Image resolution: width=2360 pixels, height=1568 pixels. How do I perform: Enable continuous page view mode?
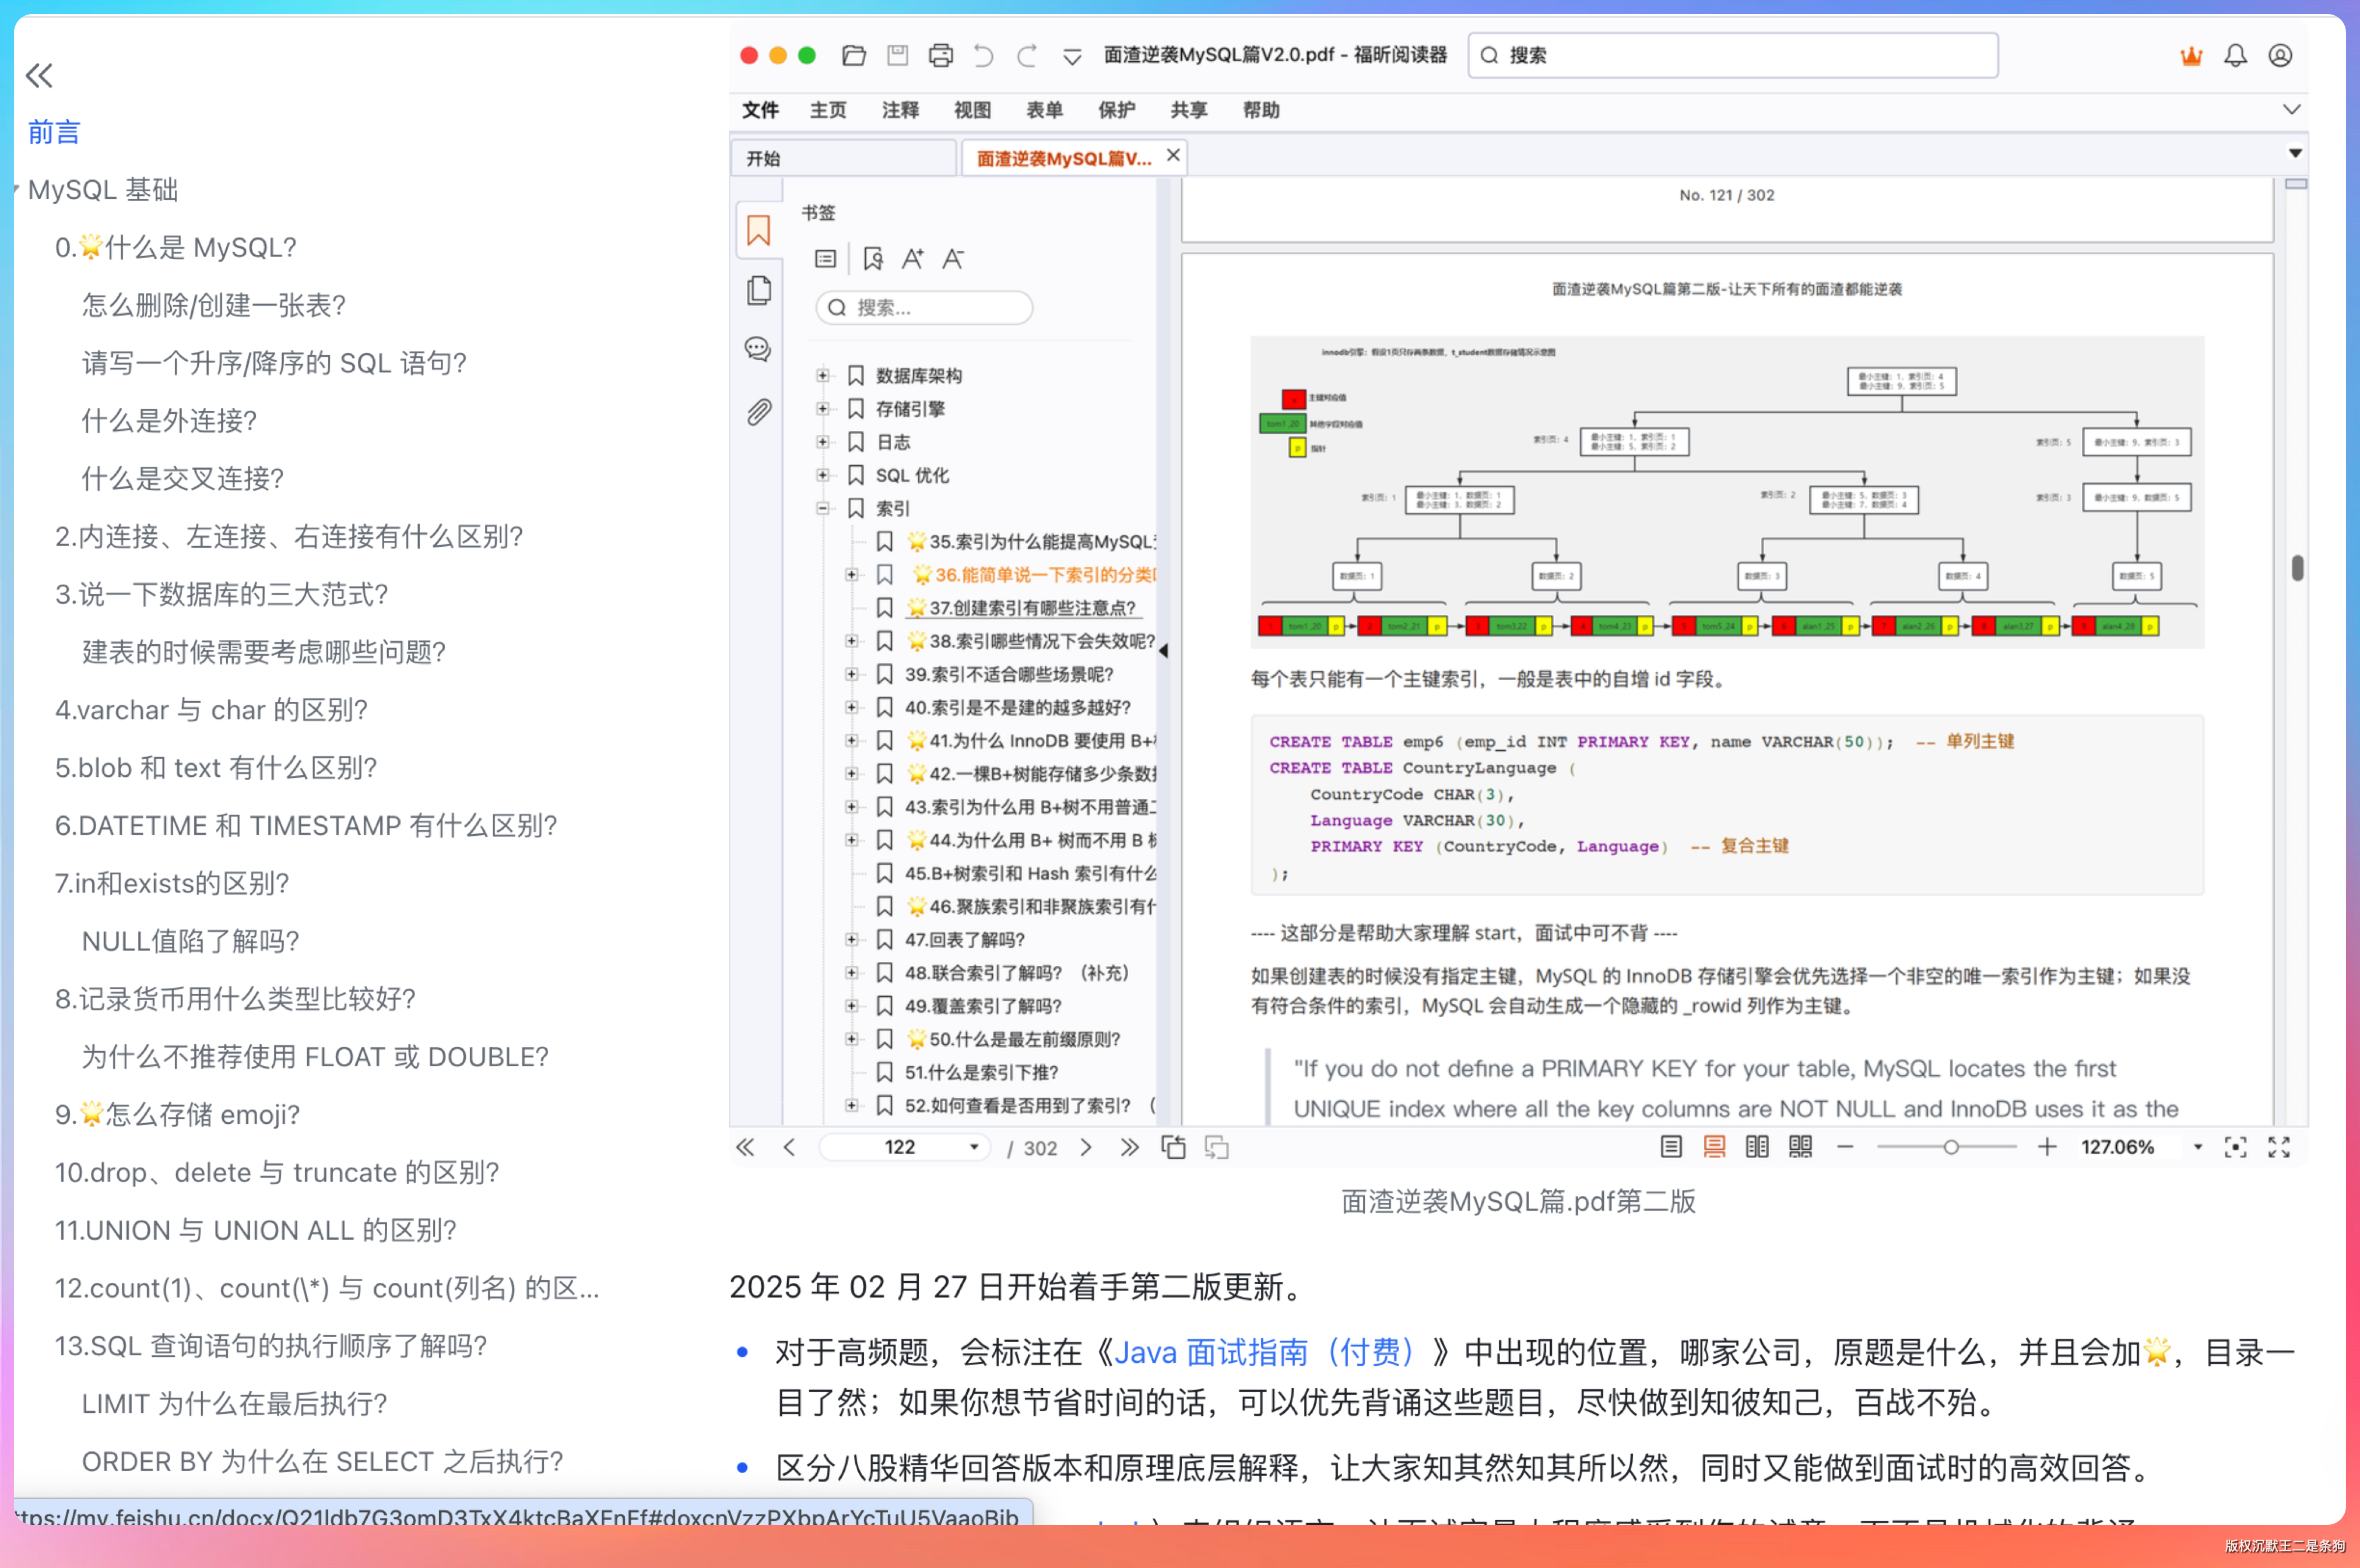pos(1714,1147)
